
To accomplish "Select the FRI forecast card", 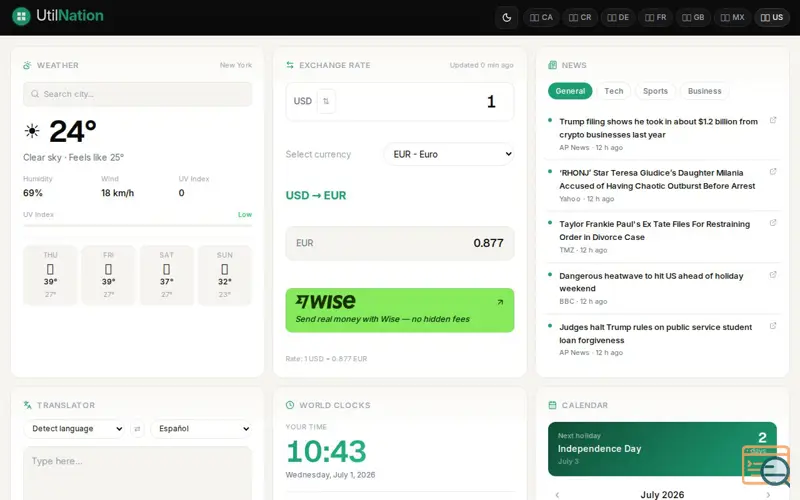I will click(108, 275).
